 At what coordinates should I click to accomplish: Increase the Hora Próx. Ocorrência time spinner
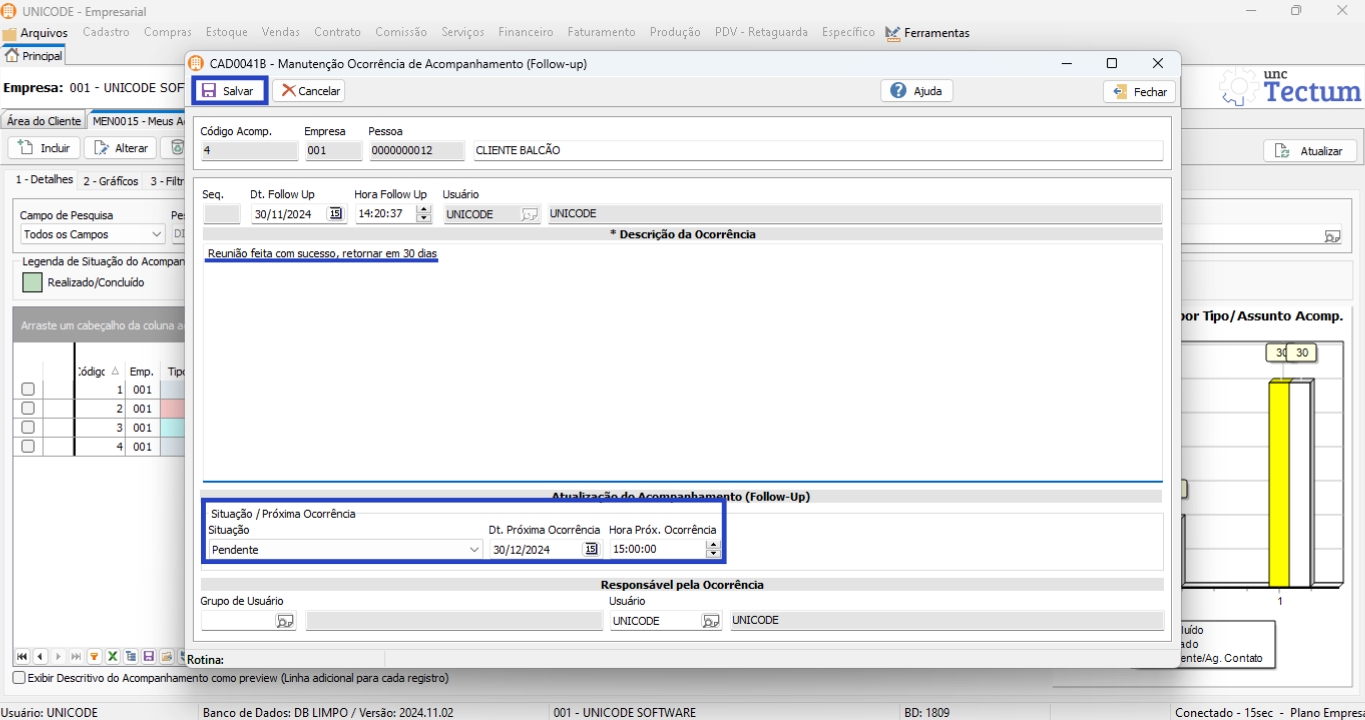pyautogui.click(x=713, y=545)
